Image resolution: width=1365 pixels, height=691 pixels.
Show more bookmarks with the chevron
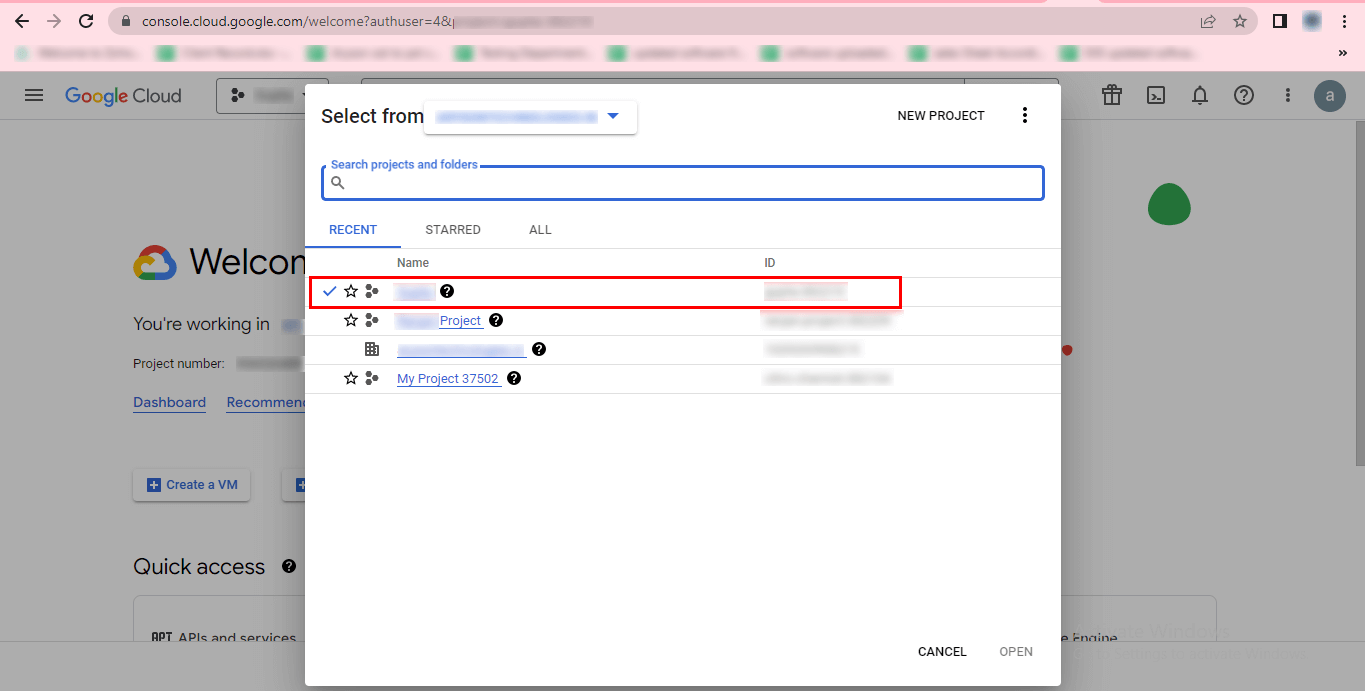1343,53
